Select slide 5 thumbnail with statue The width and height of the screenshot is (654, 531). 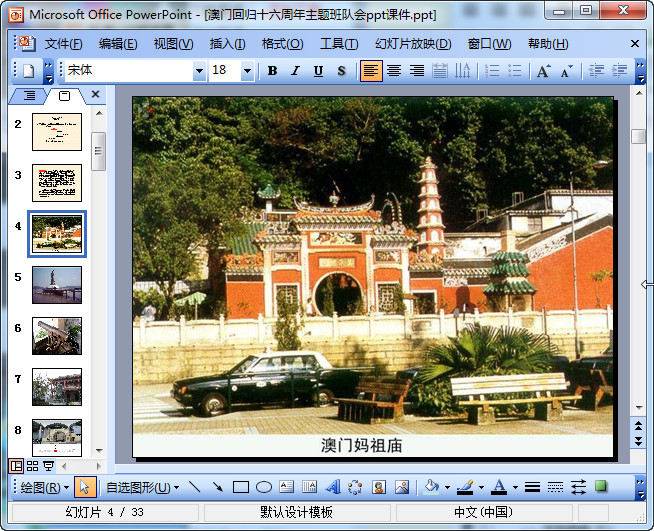57,285
